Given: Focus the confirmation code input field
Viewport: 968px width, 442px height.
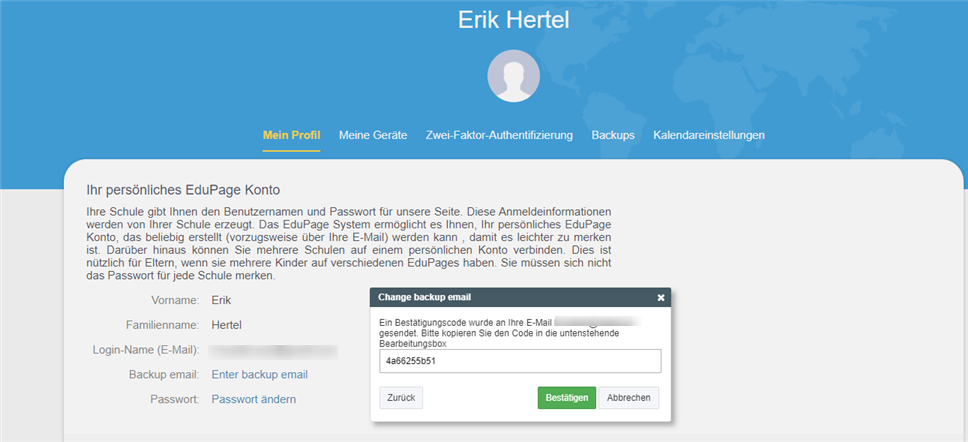Looking at the screenshot, I should click(520, 361).
